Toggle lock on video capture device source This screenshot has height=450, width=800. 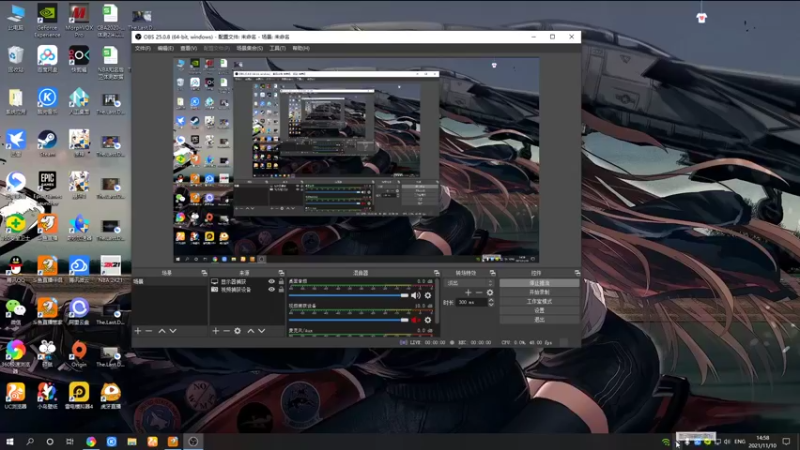(281, 289)
